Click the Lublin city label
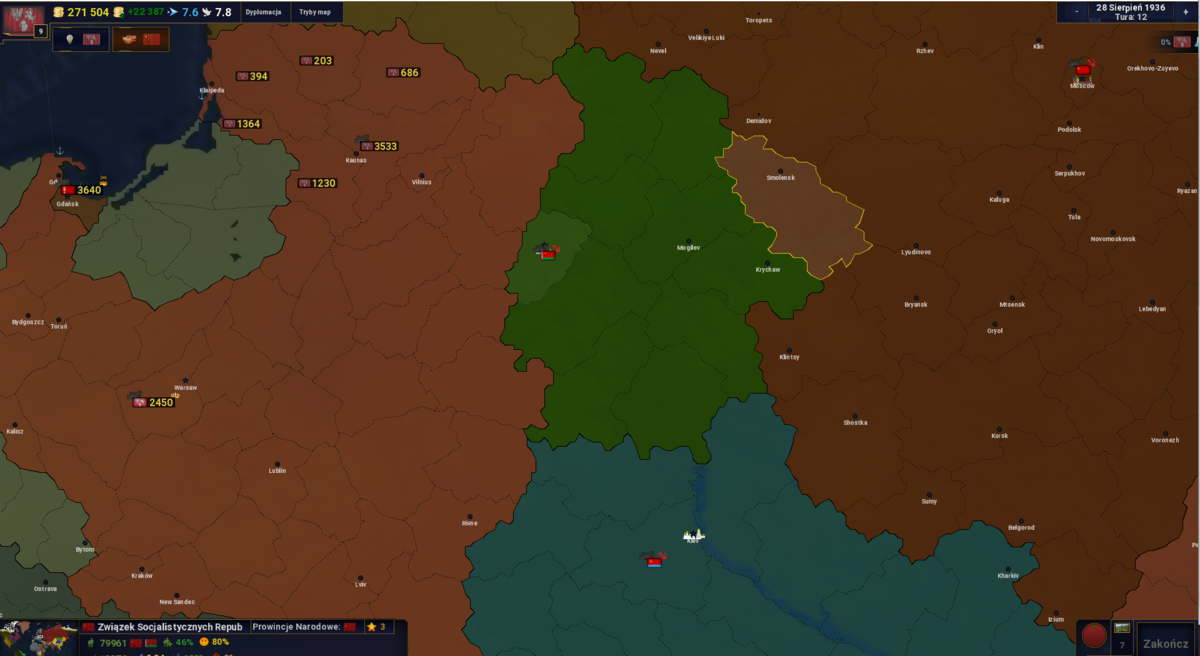The width and height of the screenshot is (1200, 656). point(278,470)
